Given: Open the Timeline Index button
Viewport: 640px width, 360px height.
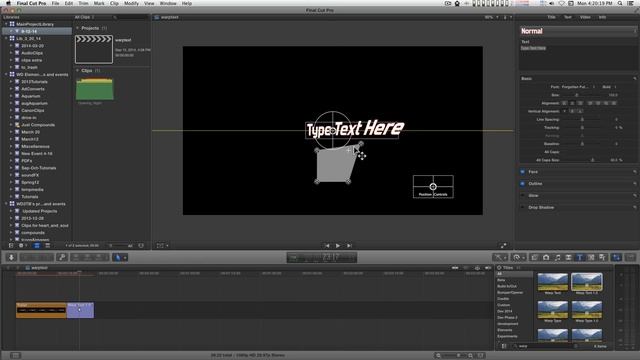Looking at the screenshot, I should (16, 356).
